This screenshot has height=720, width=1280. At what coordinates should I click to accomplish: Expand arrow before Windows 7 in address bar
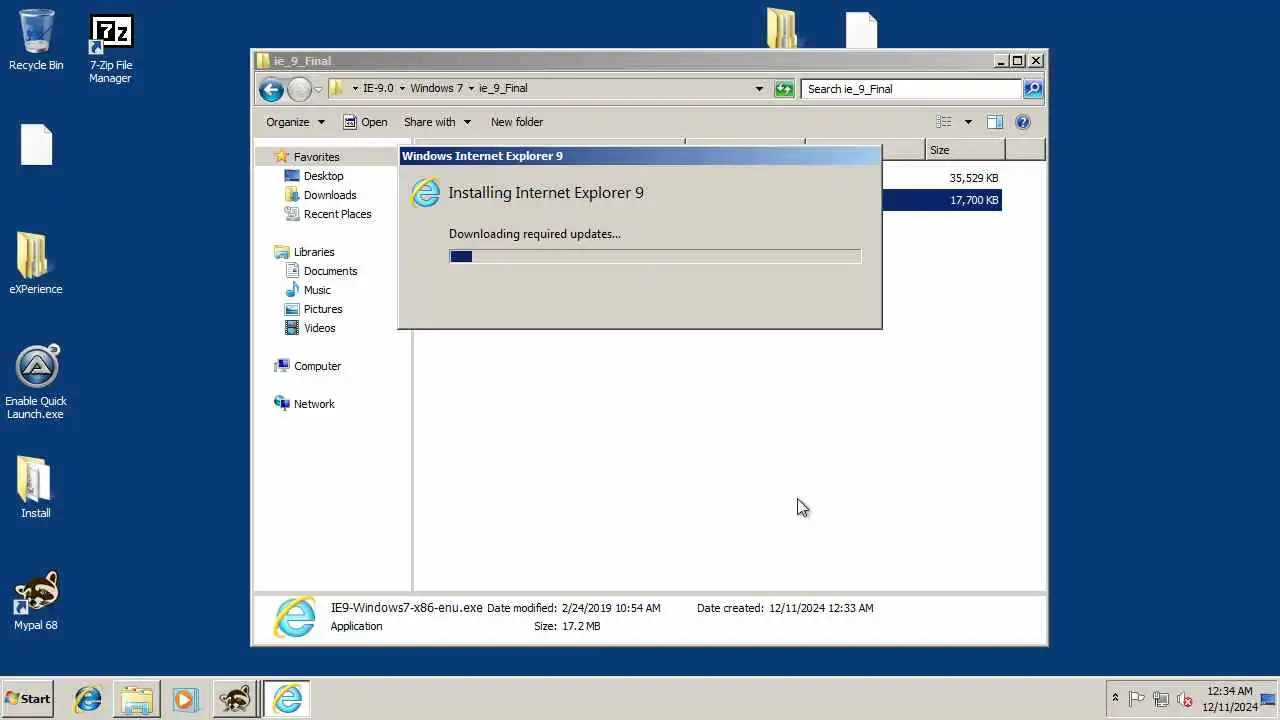pyautogui.click(x=402, y=89)
